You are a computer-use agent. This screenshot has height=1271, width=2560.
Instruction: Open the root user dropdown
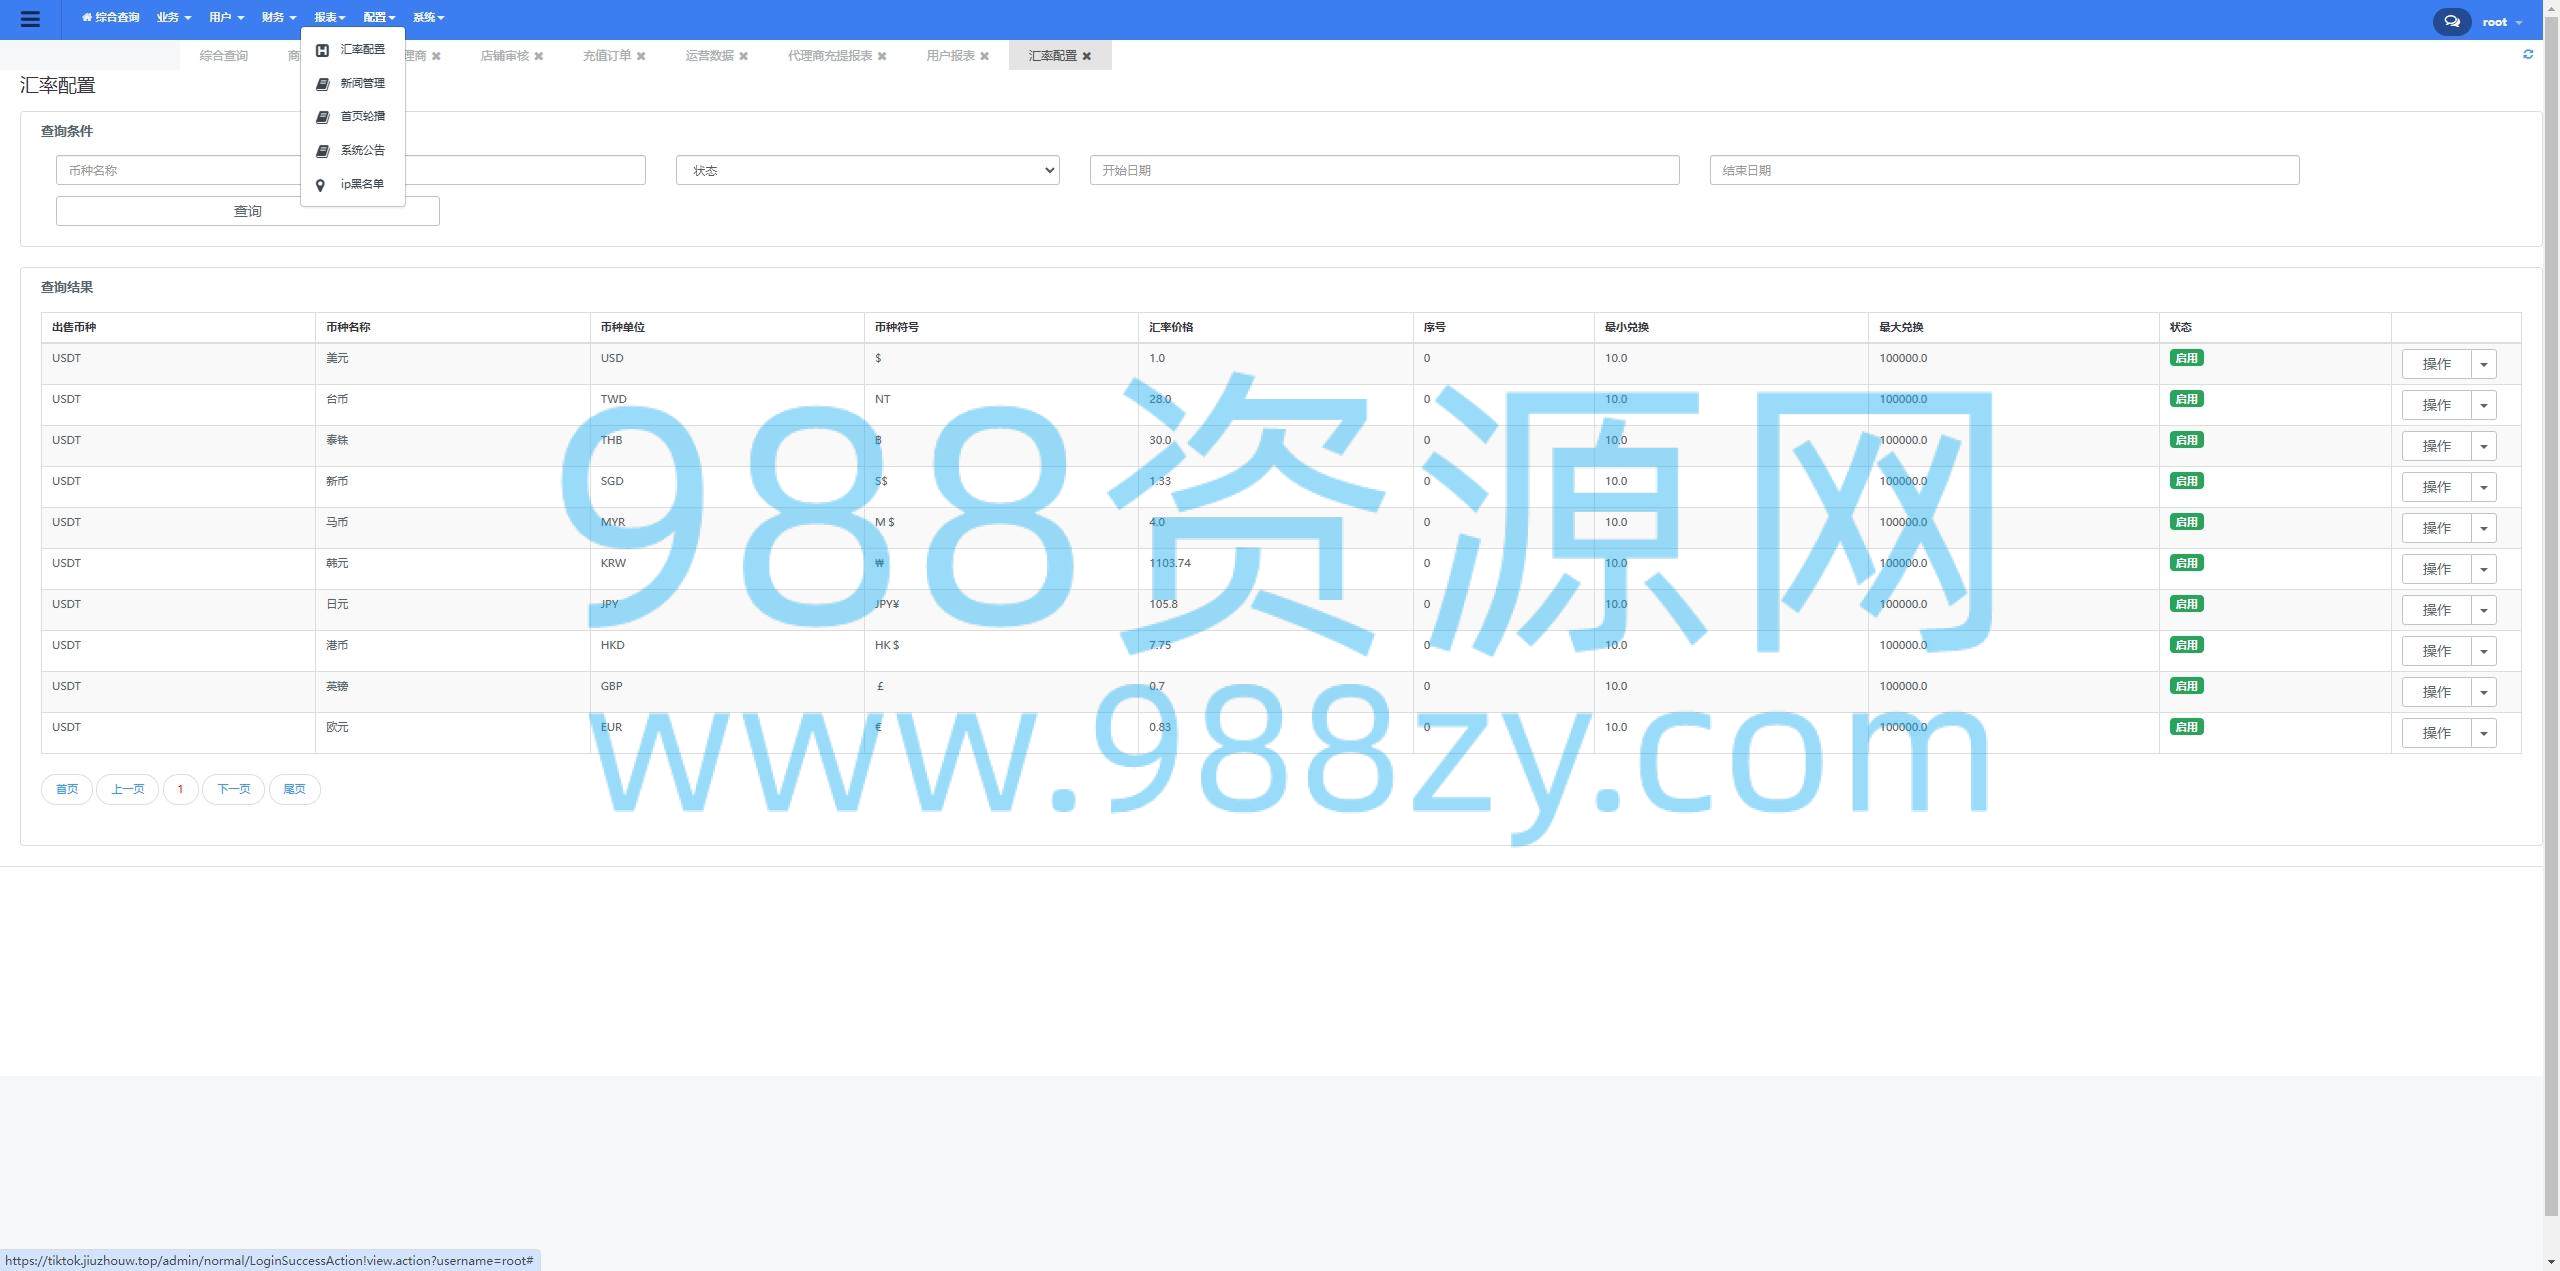pyautogui.click(x=2501, y=22)
